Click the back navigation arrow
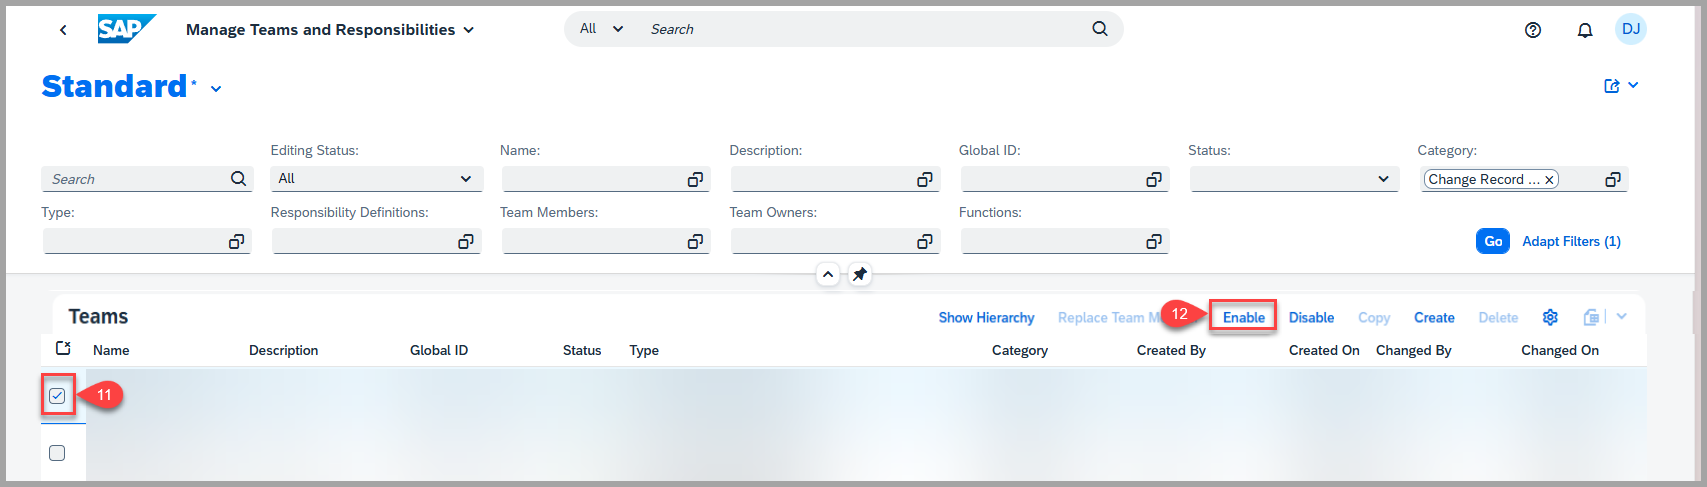Screen dimensions: 1707x487 coord(63,30)
